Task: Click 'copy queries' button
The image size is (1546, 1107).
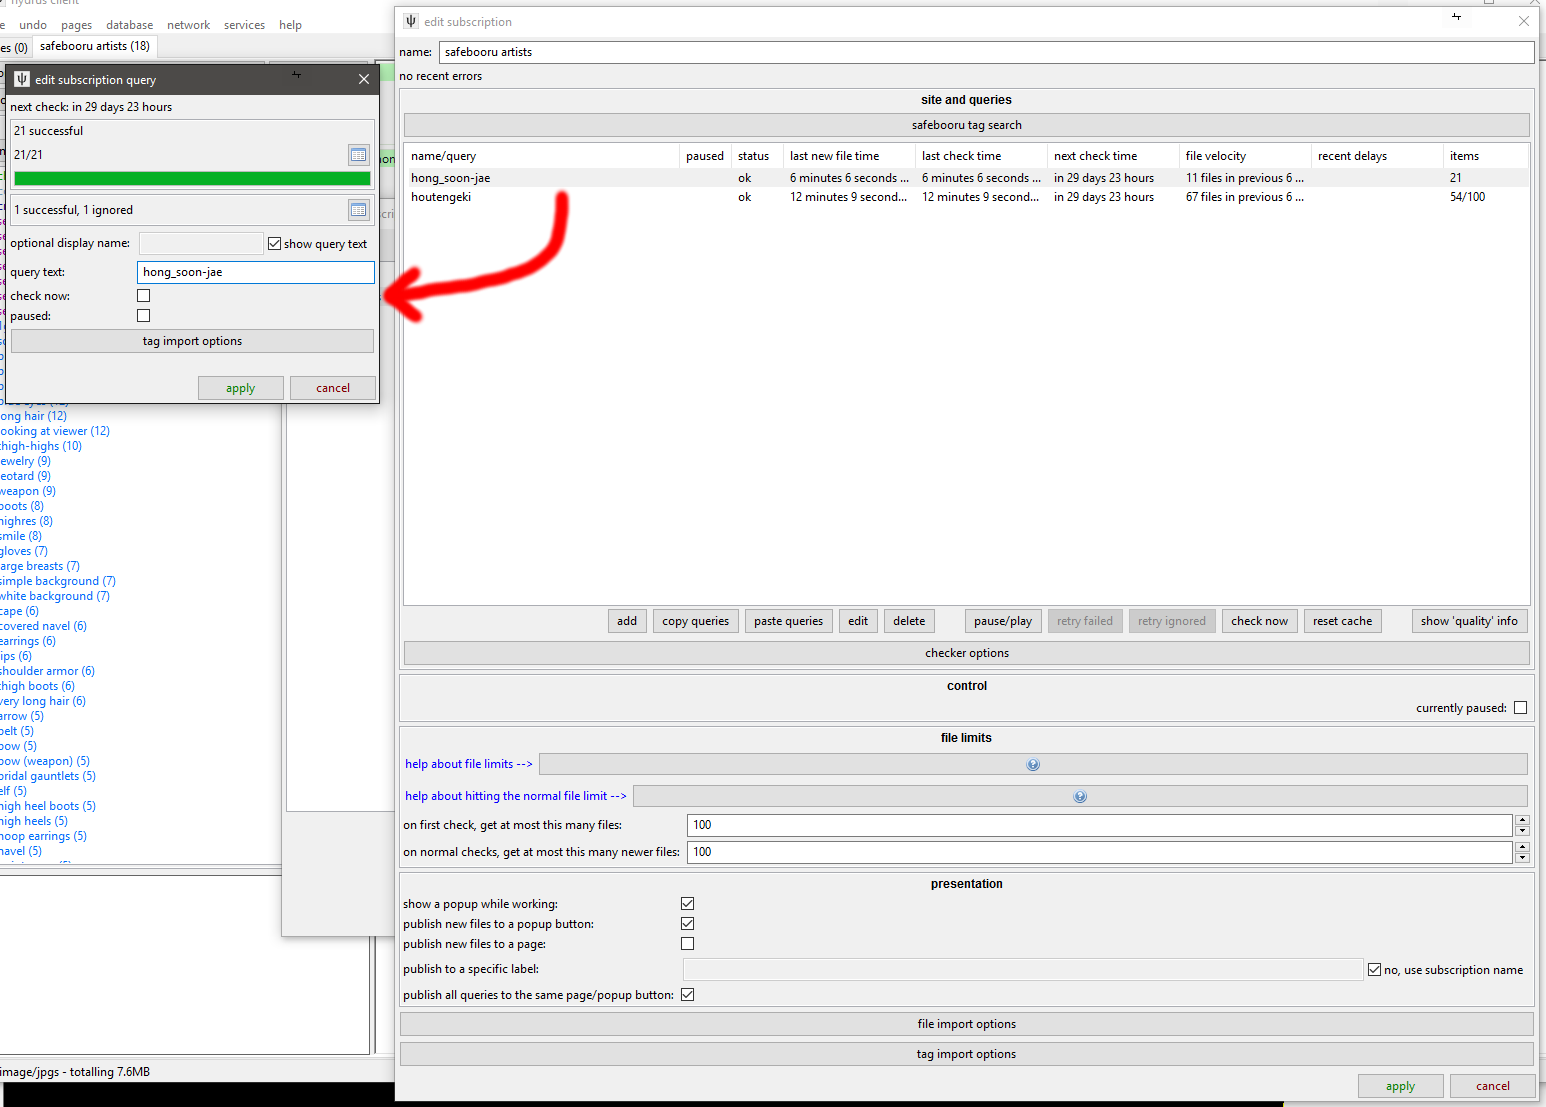Action: pyautogui.click(x=696, y=621)
